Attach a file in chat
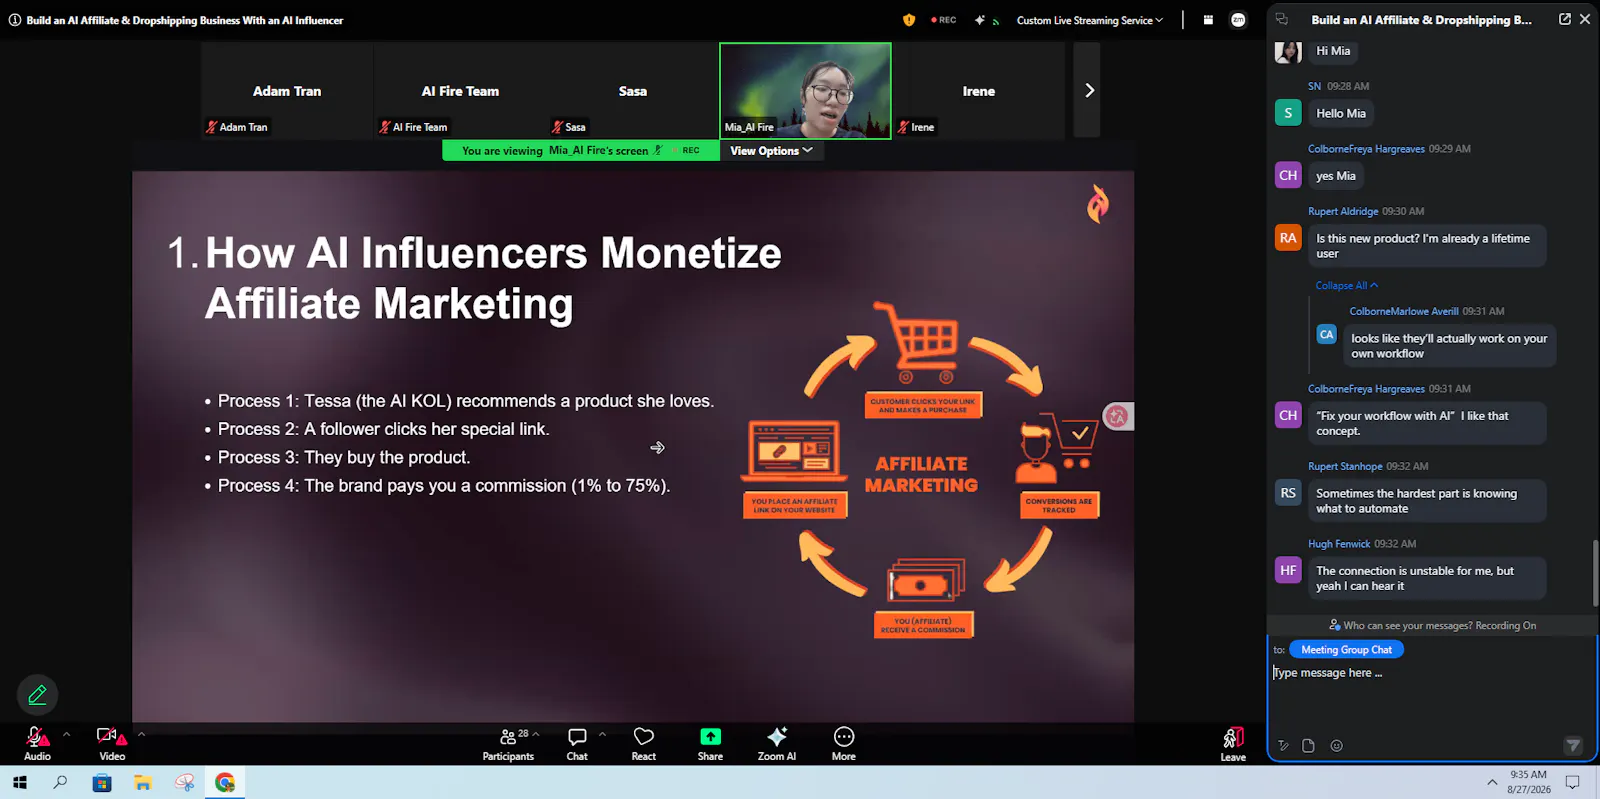This screenshot has height=799, width=1600. point(1308,745)
